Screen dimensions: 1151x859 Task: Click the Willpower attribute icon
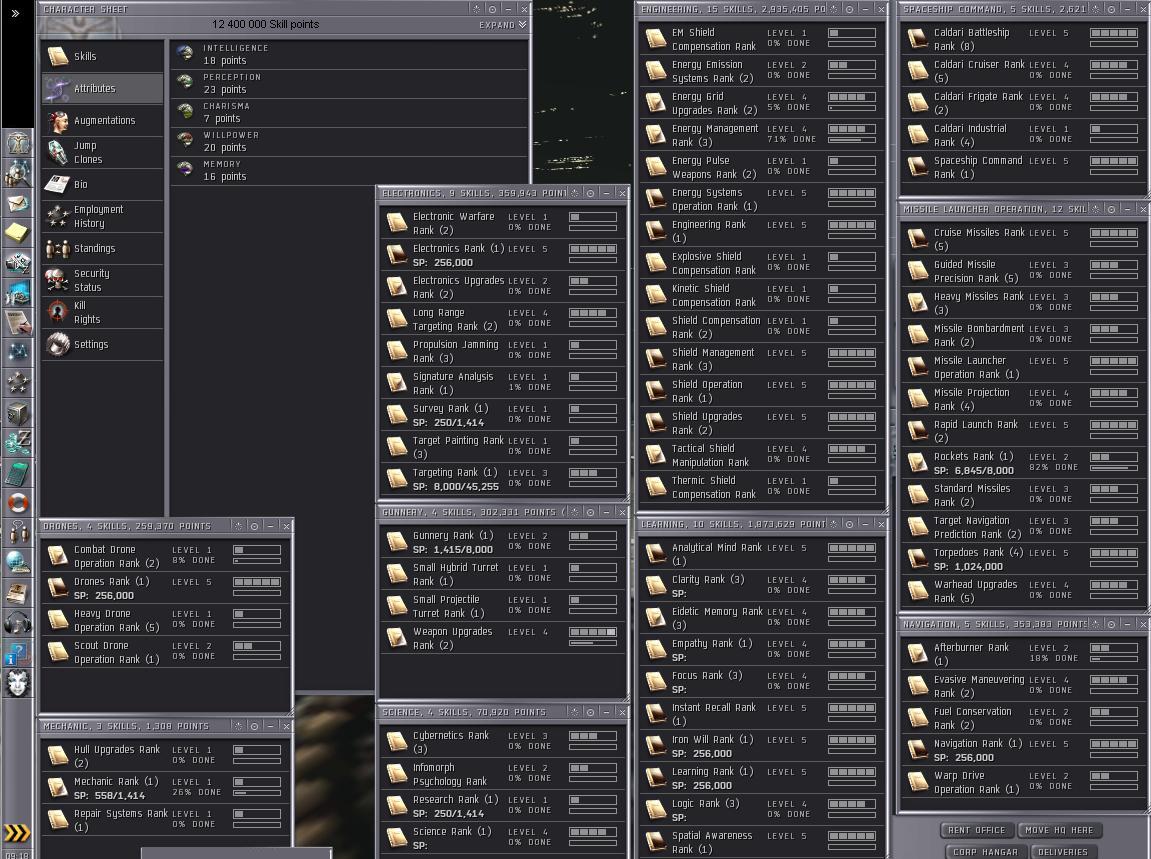coord(185,140)
